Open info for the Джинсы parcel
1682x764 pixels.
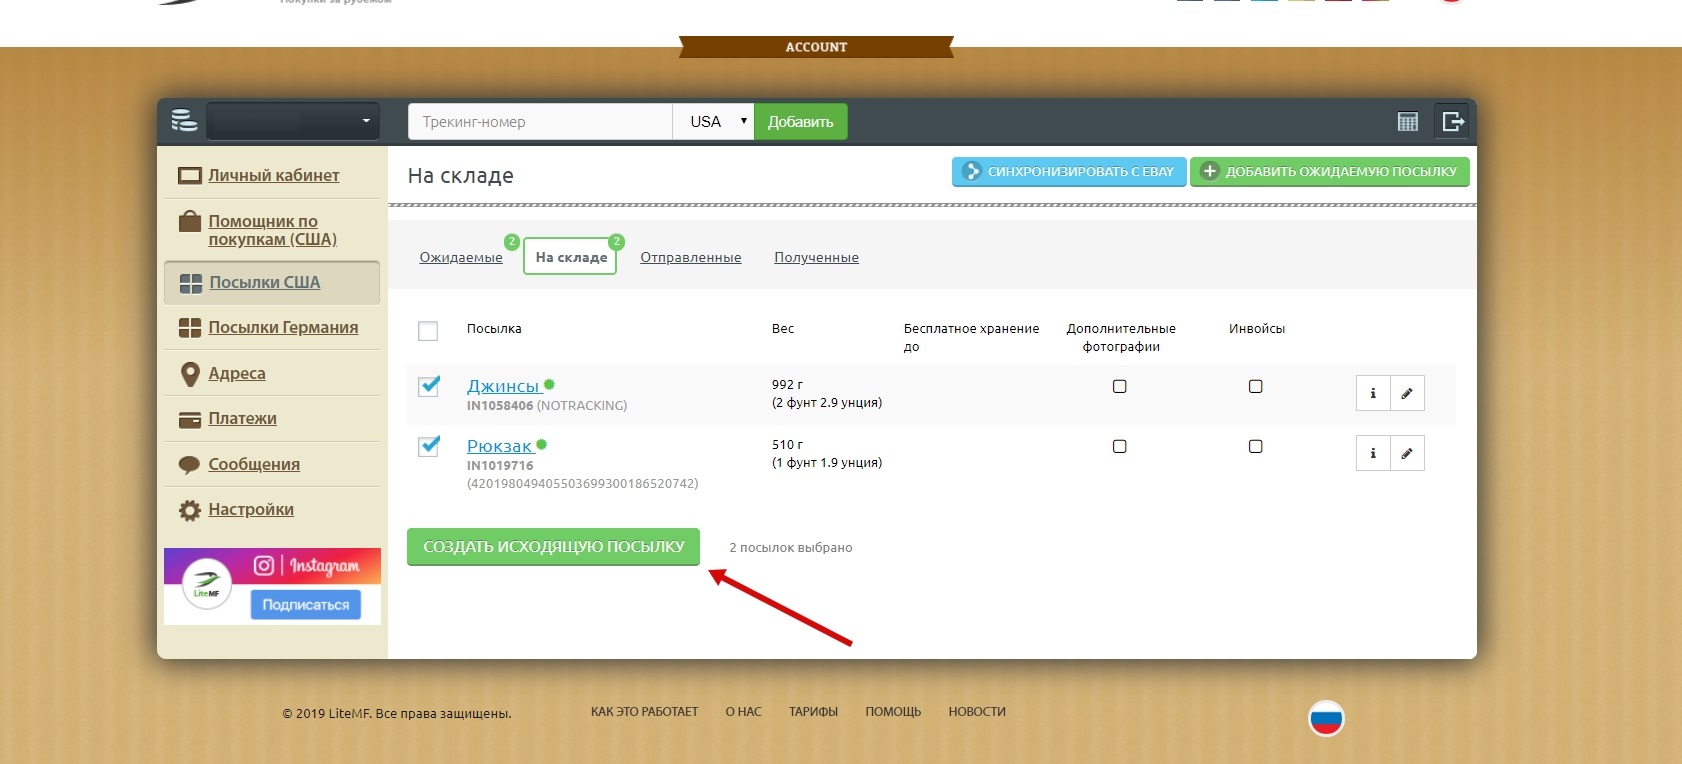tap(1373, 393)
